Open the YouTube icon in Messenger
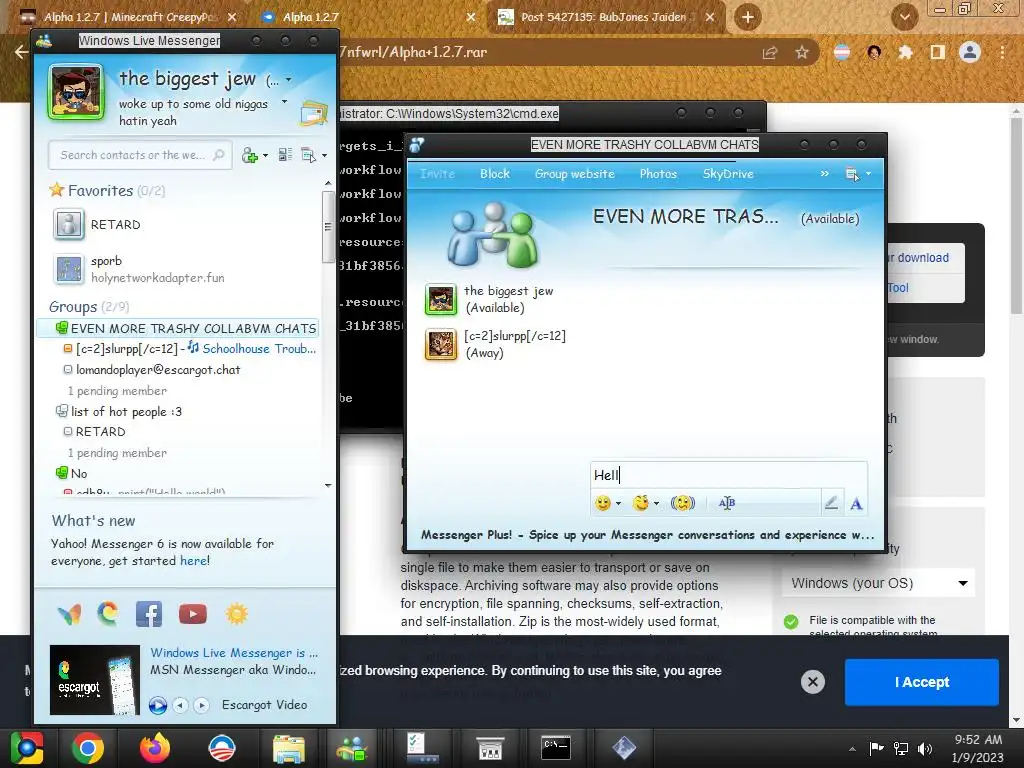Screen dimensions: 1024x768 [x=193, y=614]
